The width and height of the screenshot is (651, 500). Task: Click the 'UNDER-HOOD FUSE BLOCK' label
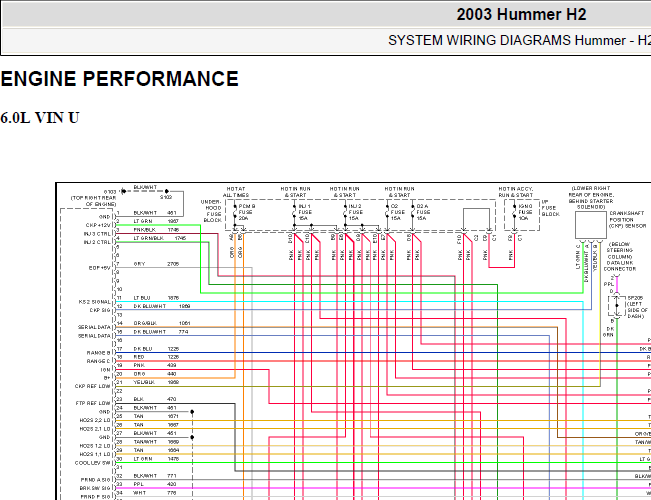click(x=212, y=211)
